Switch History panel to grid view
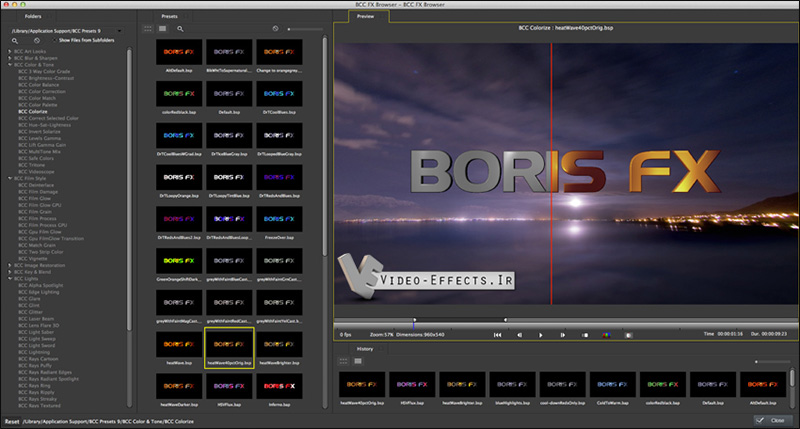The width and height of the screenshot is (800, 429). [x=343, y=361]
